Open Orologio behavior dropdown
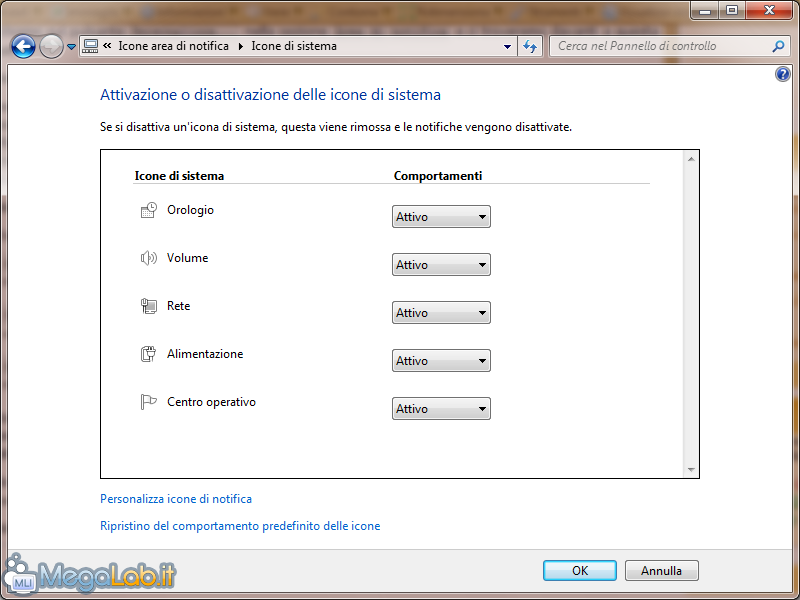The image size is (800, 600). [x=441, y=217]
